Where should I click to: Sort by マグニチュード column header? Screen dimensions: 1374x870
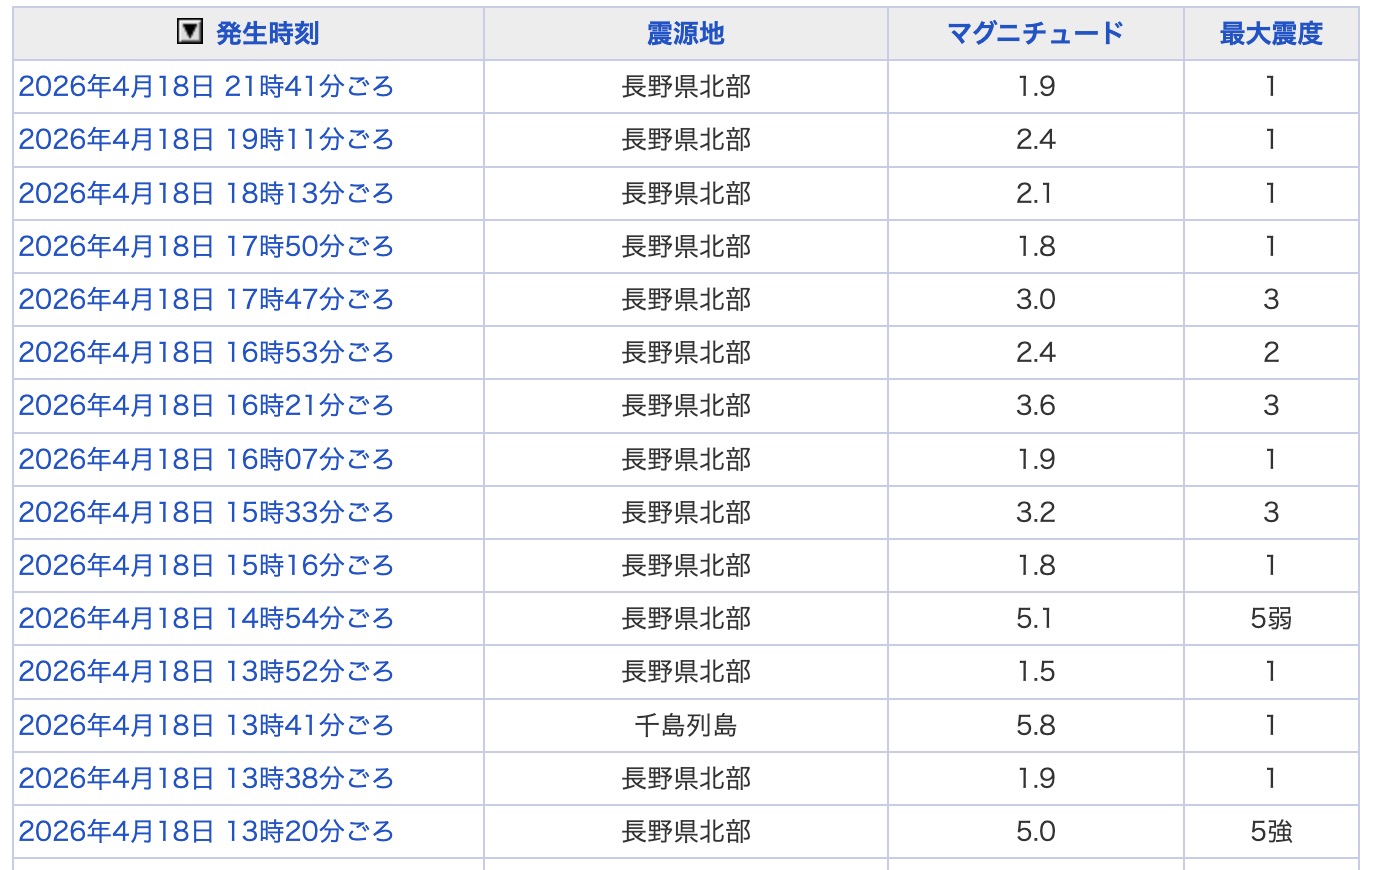pos(1035,33)
